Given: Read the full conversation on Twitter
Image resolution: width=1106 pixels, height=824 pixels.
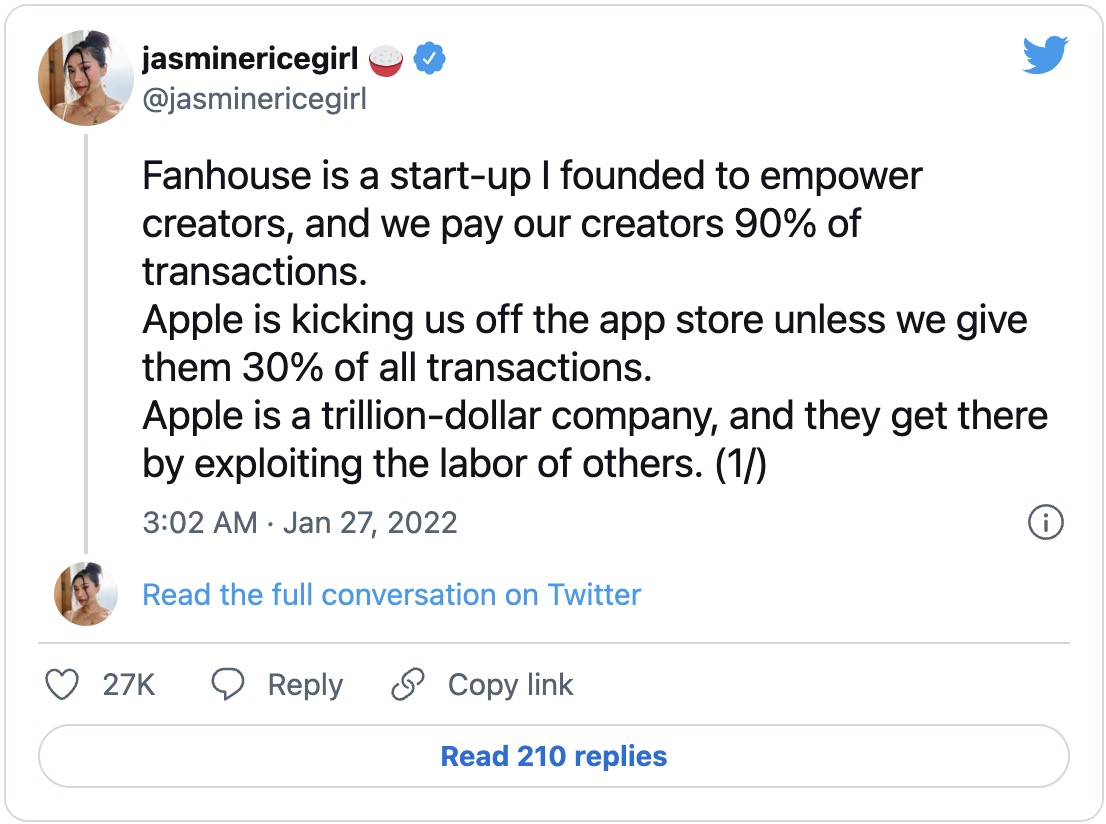Looking at the screenshot, I should pyautogui.click(x=391, y=594).
